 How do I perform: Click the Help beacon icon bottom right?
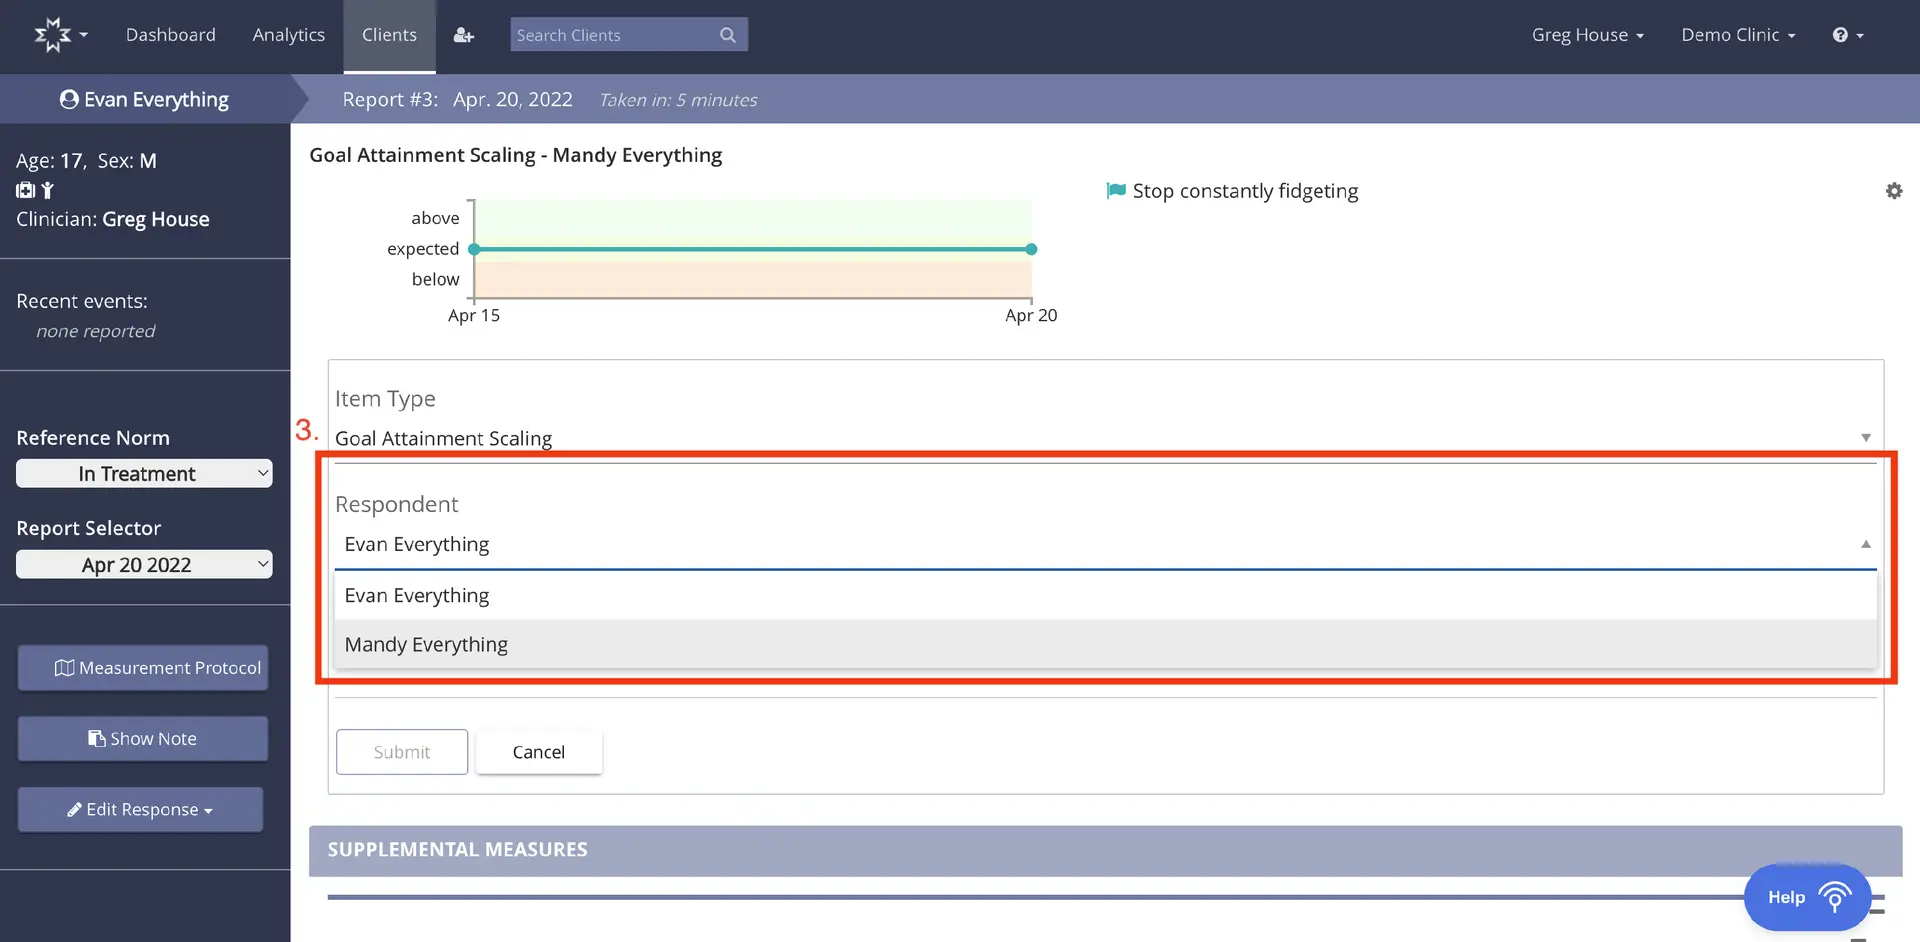(x=1835, y=897)
